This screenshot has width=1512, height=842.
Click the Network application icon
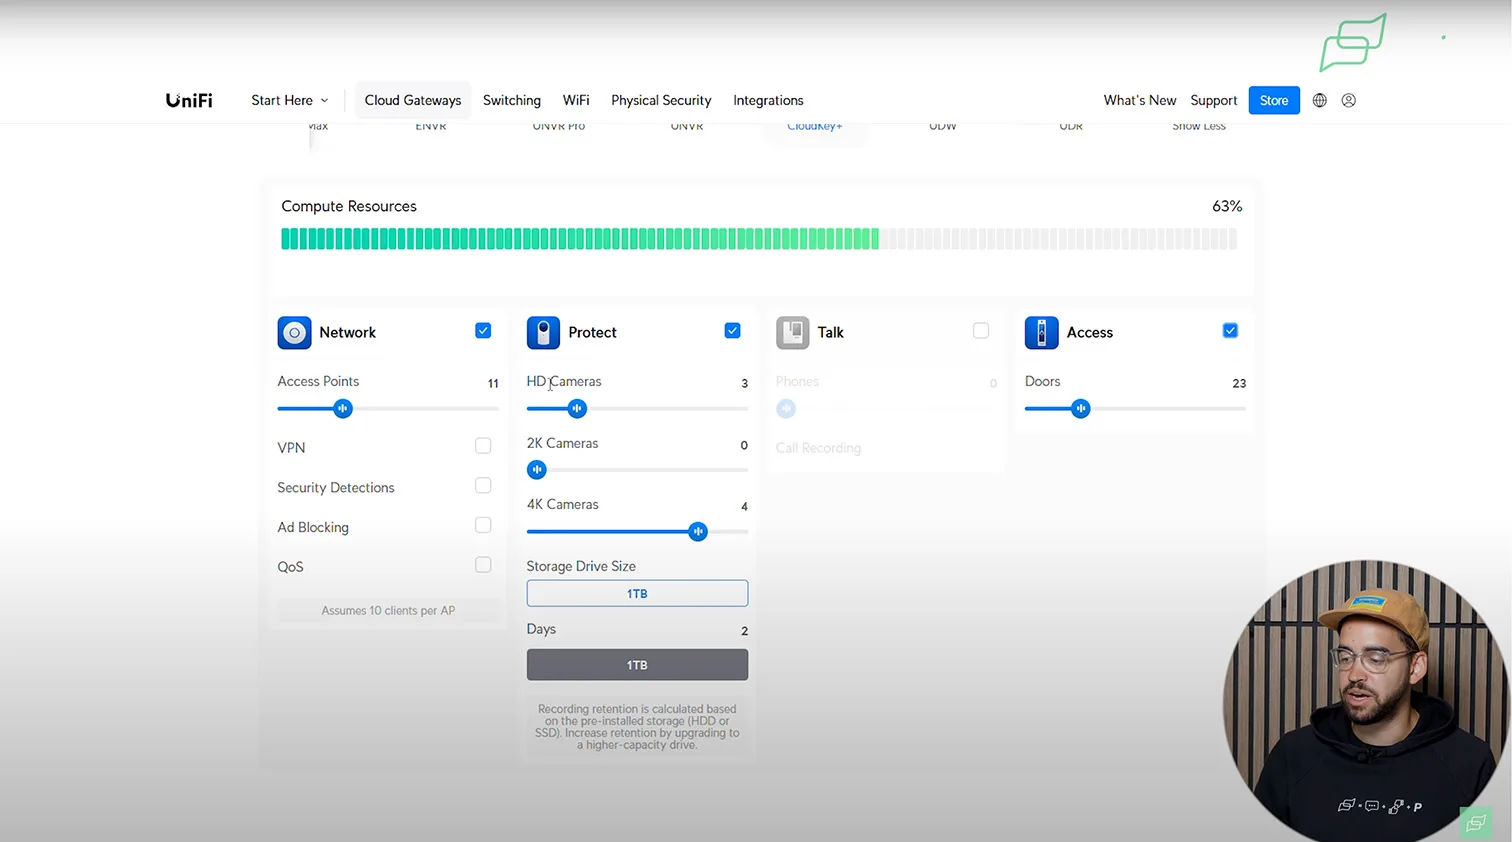[x=294, y=333]
